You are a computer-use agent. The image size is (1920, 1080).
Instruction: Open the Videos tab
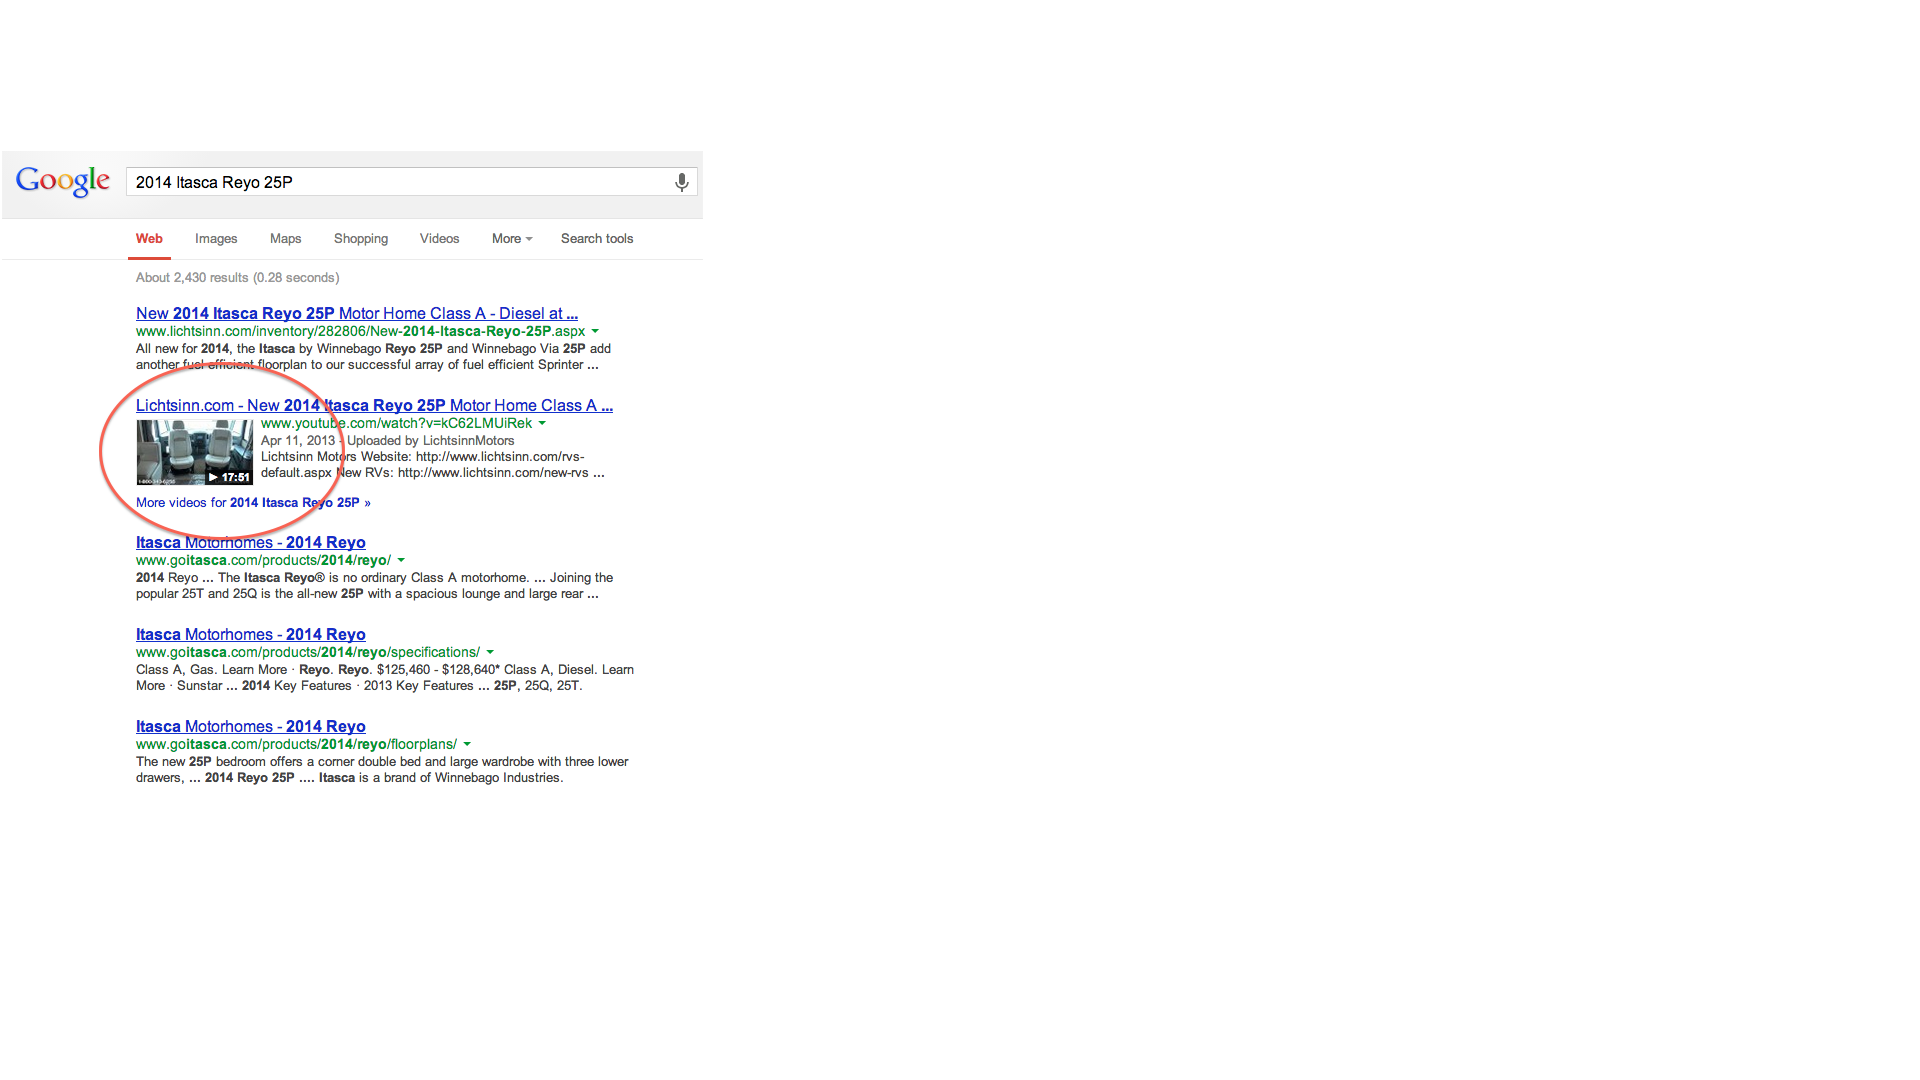[x=439, y=239]
